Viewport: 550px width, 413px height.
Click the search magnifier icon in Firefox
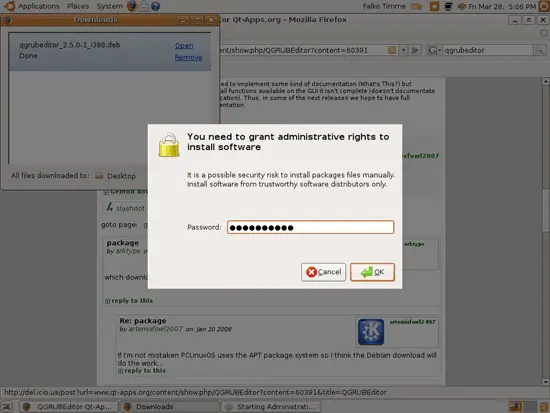coord(540,51)
